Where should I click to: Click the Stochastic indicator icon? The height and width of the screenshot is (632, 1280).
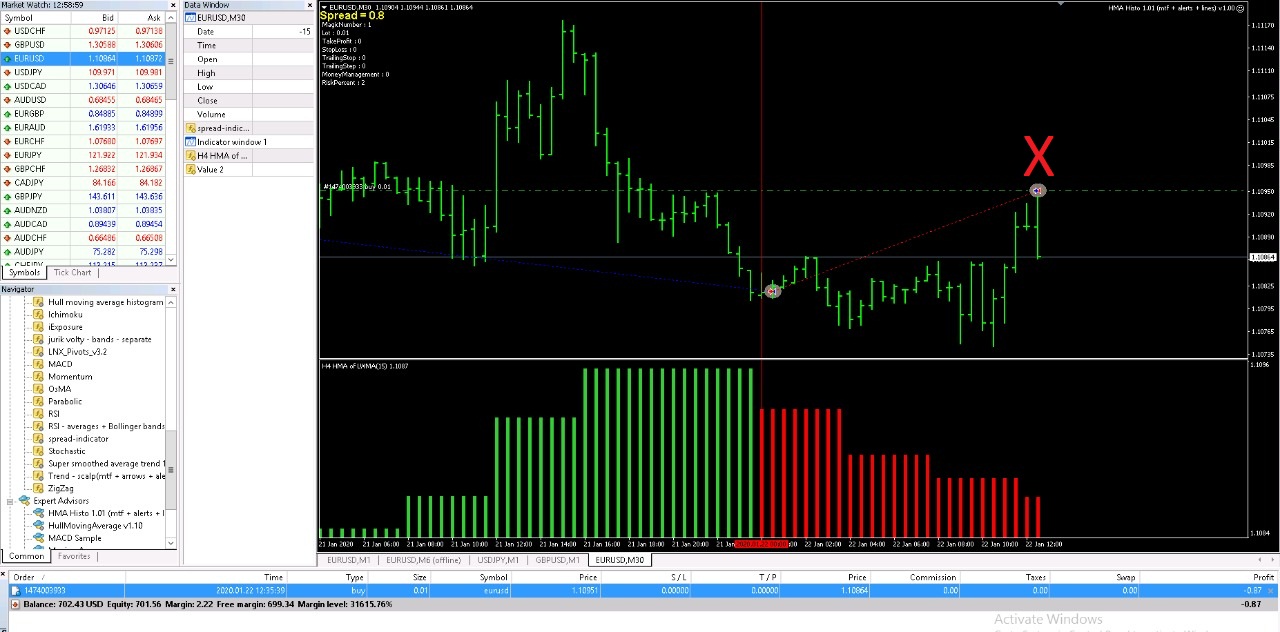39,451
